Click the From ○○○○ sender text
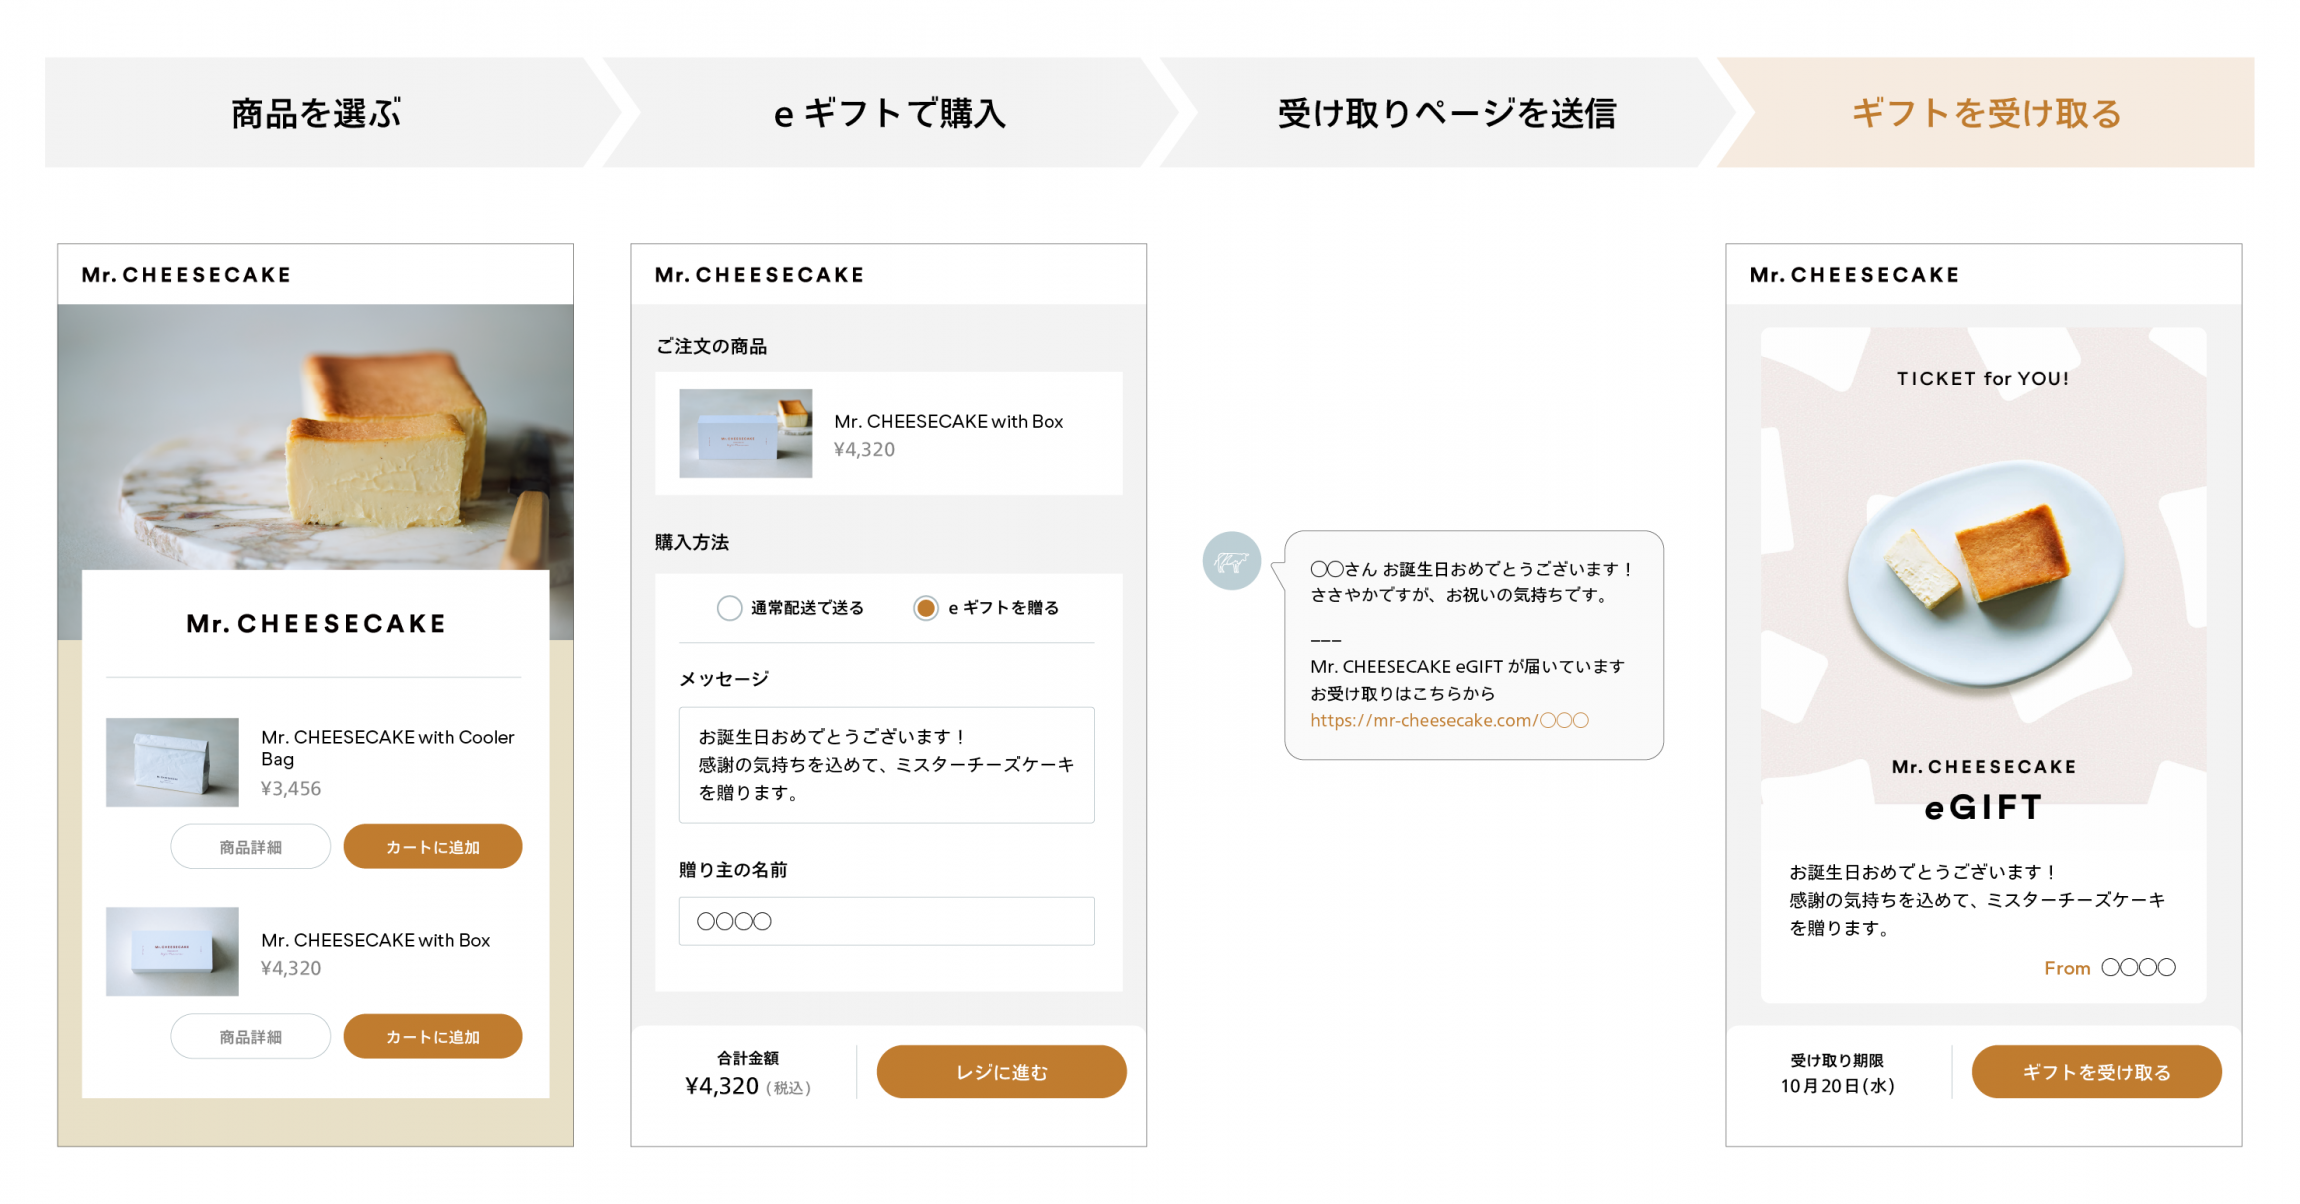Viewport: 2300px width, 1204px height. pyautogui.click(x=2110, y=968)
